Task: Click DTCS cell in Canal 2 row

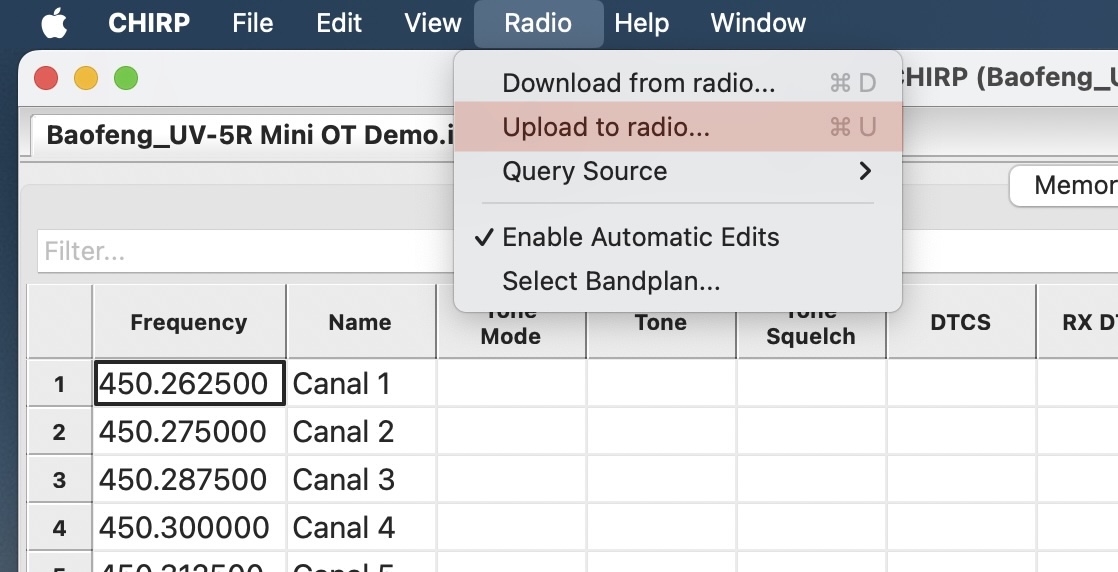Action: pyautogui.click(x=961, y=431)
